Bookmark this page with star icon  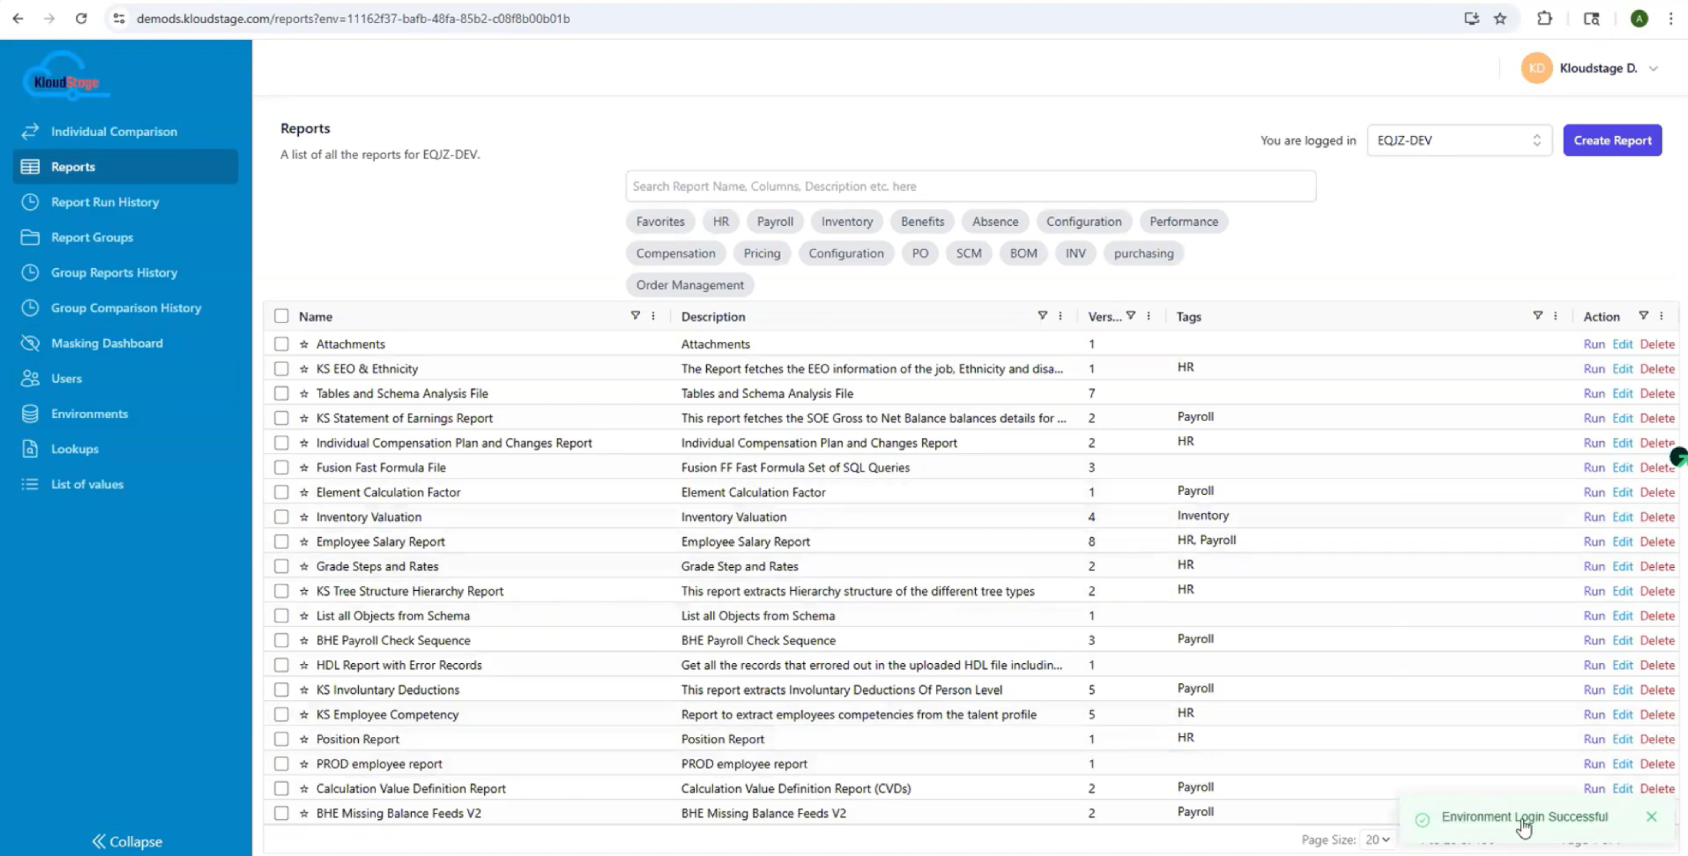coord(1500,18)
